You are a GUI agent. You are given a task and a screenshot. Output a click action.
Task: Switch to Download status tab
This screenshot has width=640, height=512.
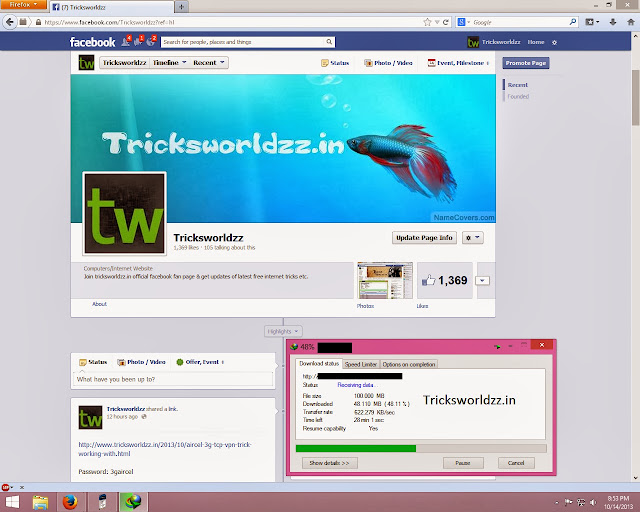tap(319, 363)
